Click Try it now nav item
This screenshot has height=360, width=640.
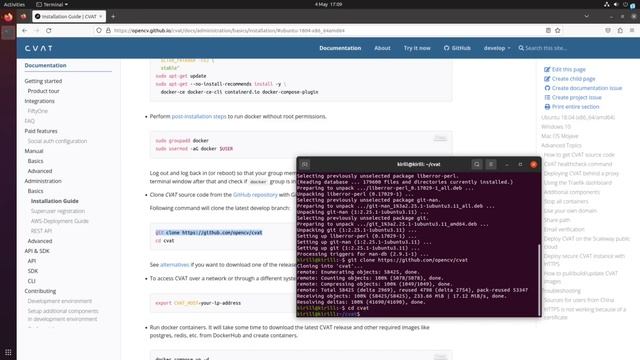tap(417, 48)
